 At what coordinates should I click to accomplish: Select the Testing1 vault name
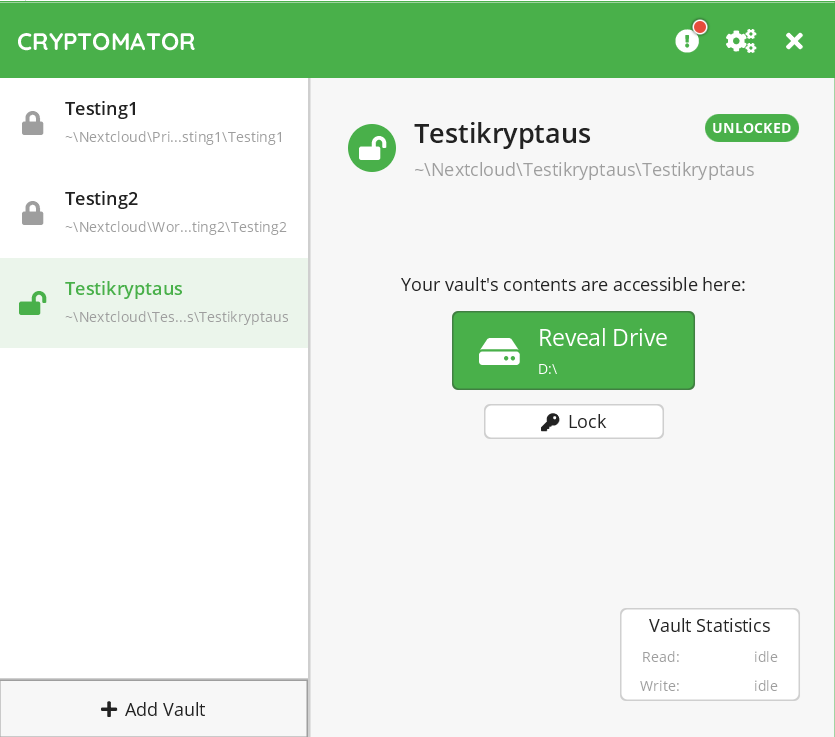click(x=101, y=108)
